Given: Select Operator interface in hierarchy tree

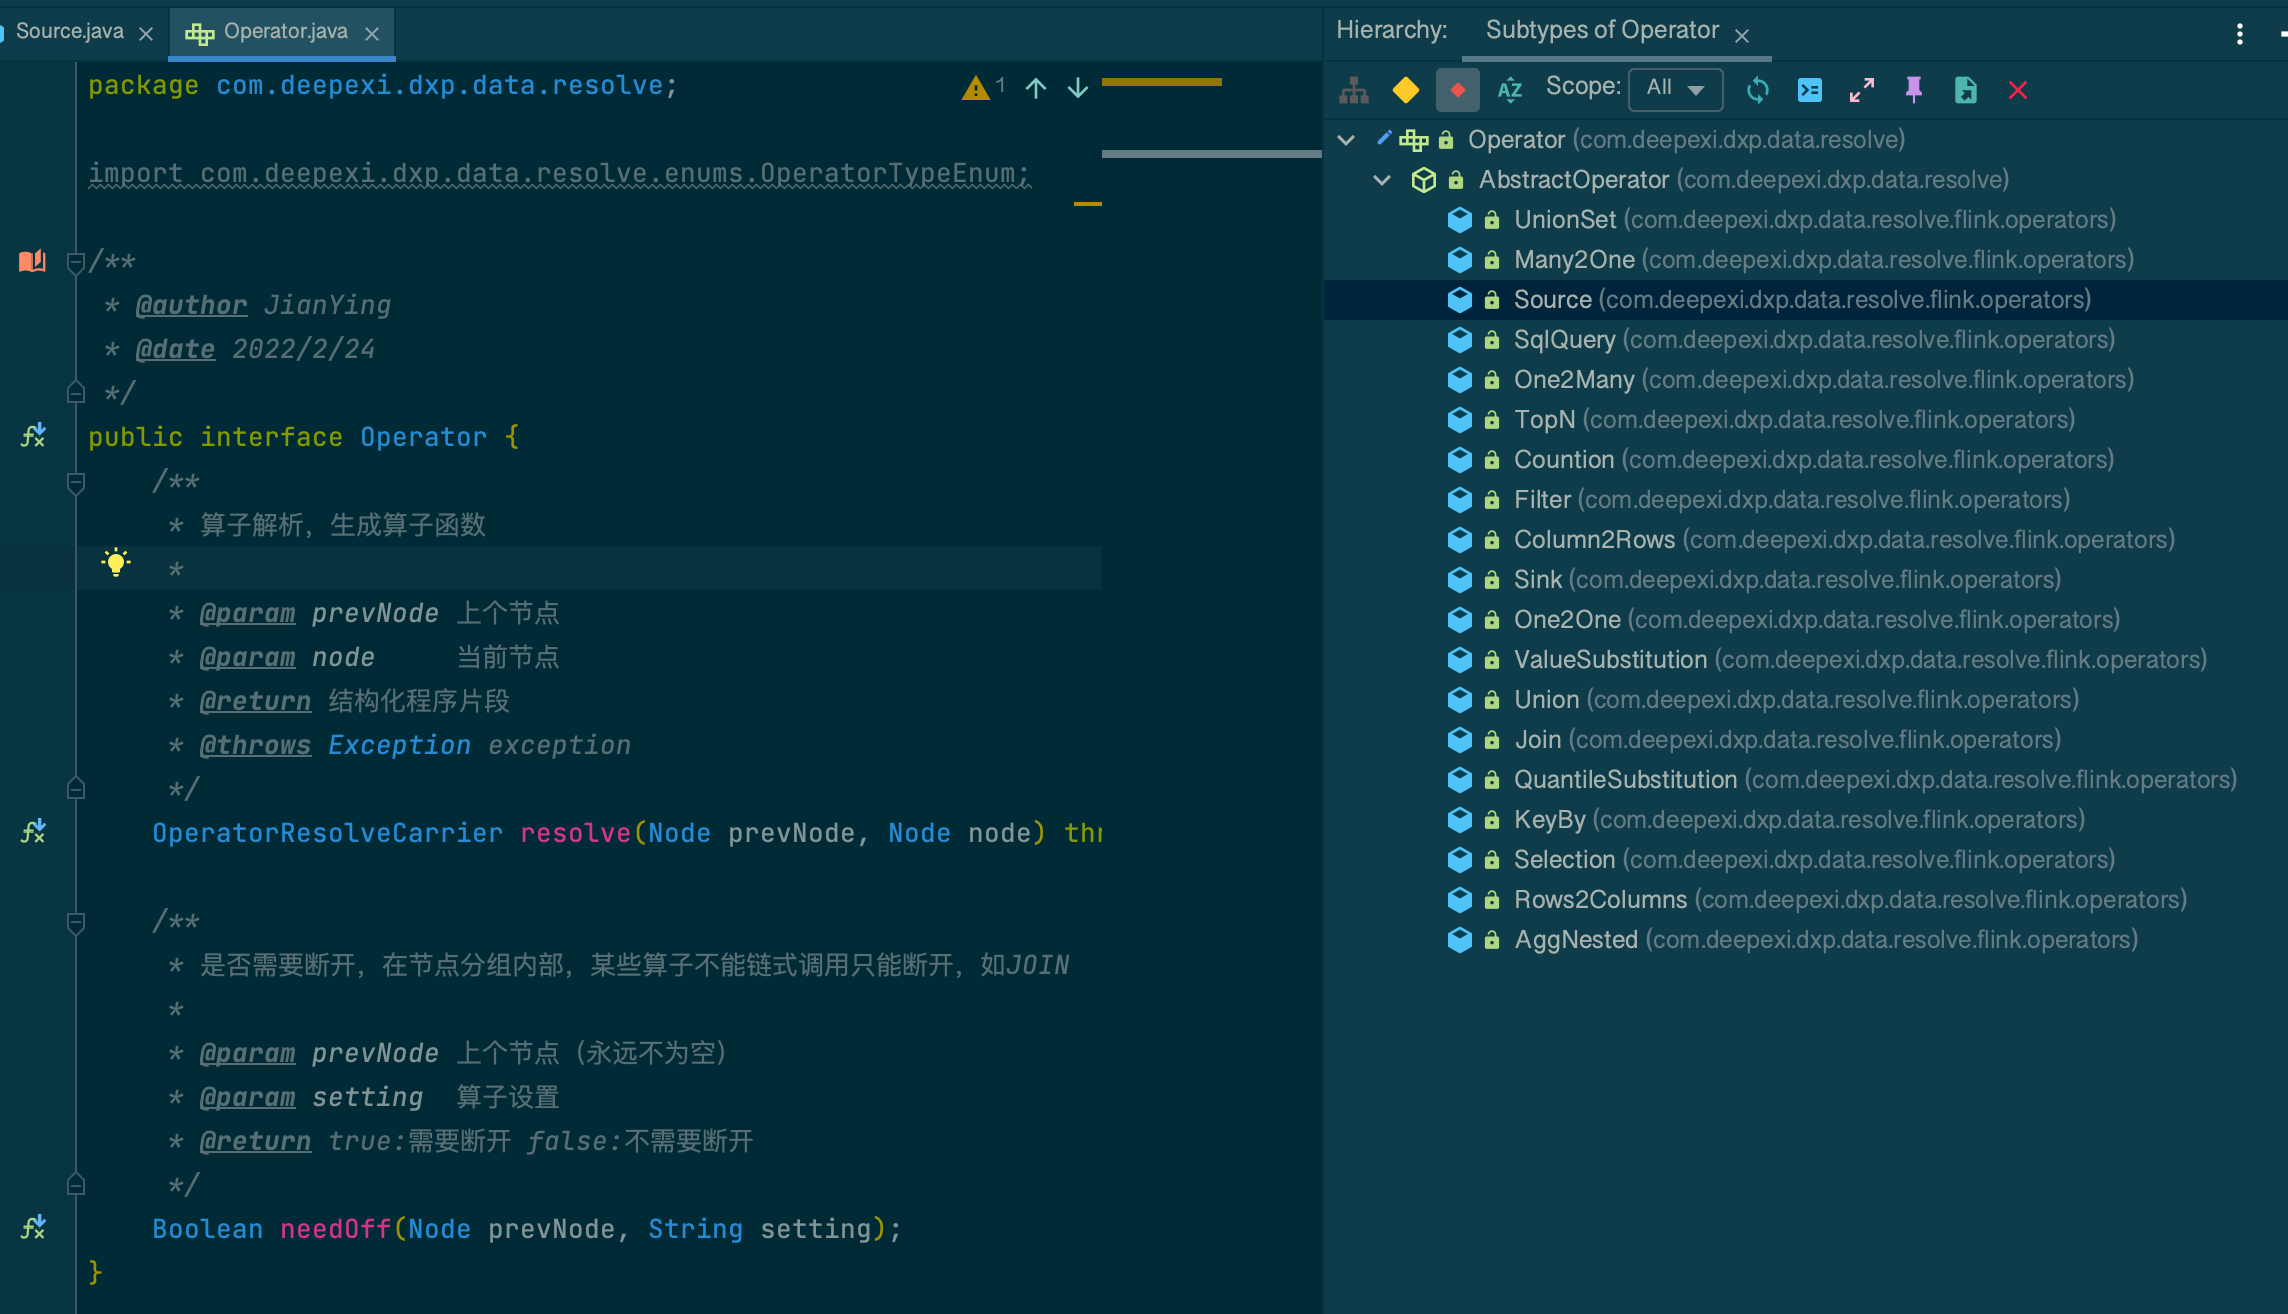Looking at the screenshot, I should tap(1686, 139).
